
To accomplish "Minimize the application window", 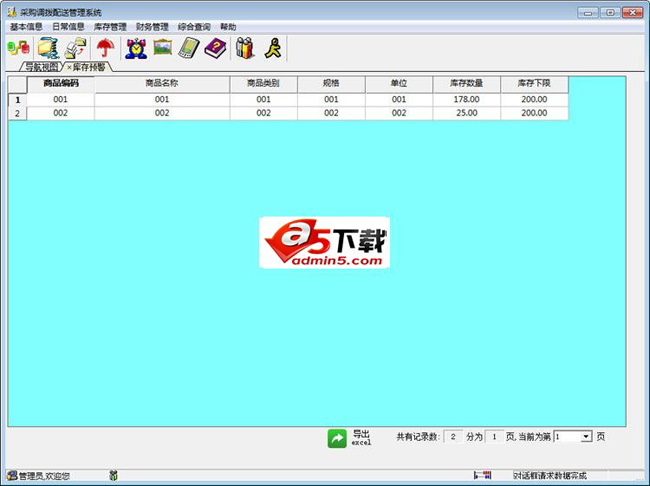I will [587, 13].
